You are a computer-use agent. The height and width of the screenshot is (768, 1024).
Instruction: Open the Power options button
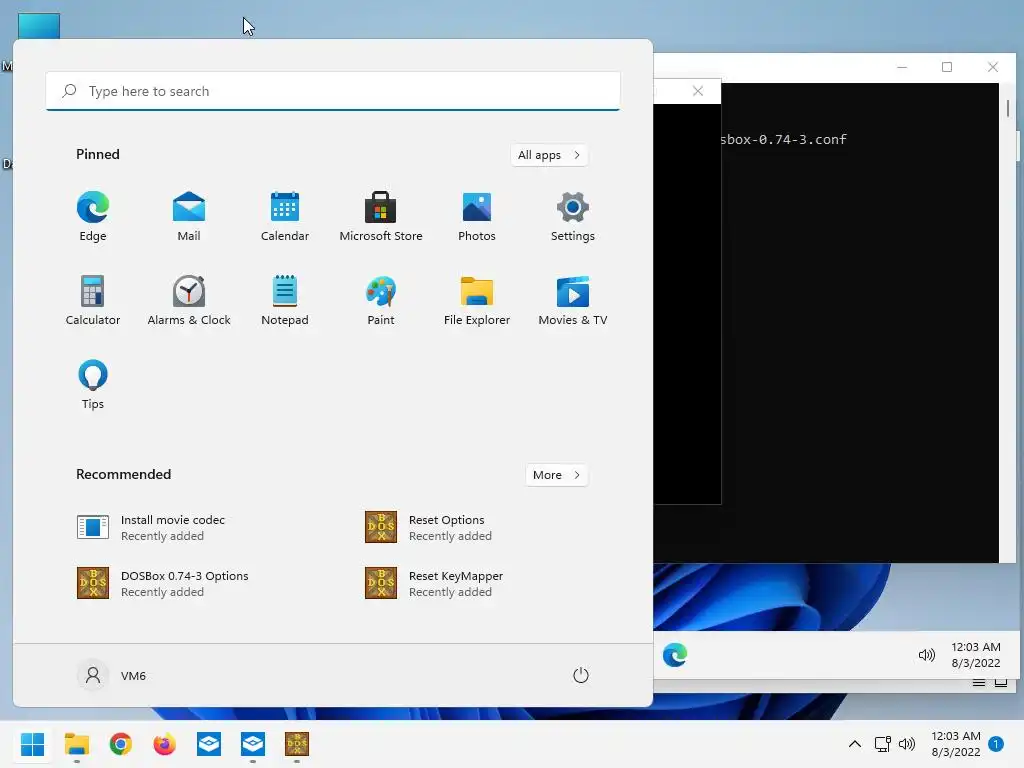pos(581,675)
